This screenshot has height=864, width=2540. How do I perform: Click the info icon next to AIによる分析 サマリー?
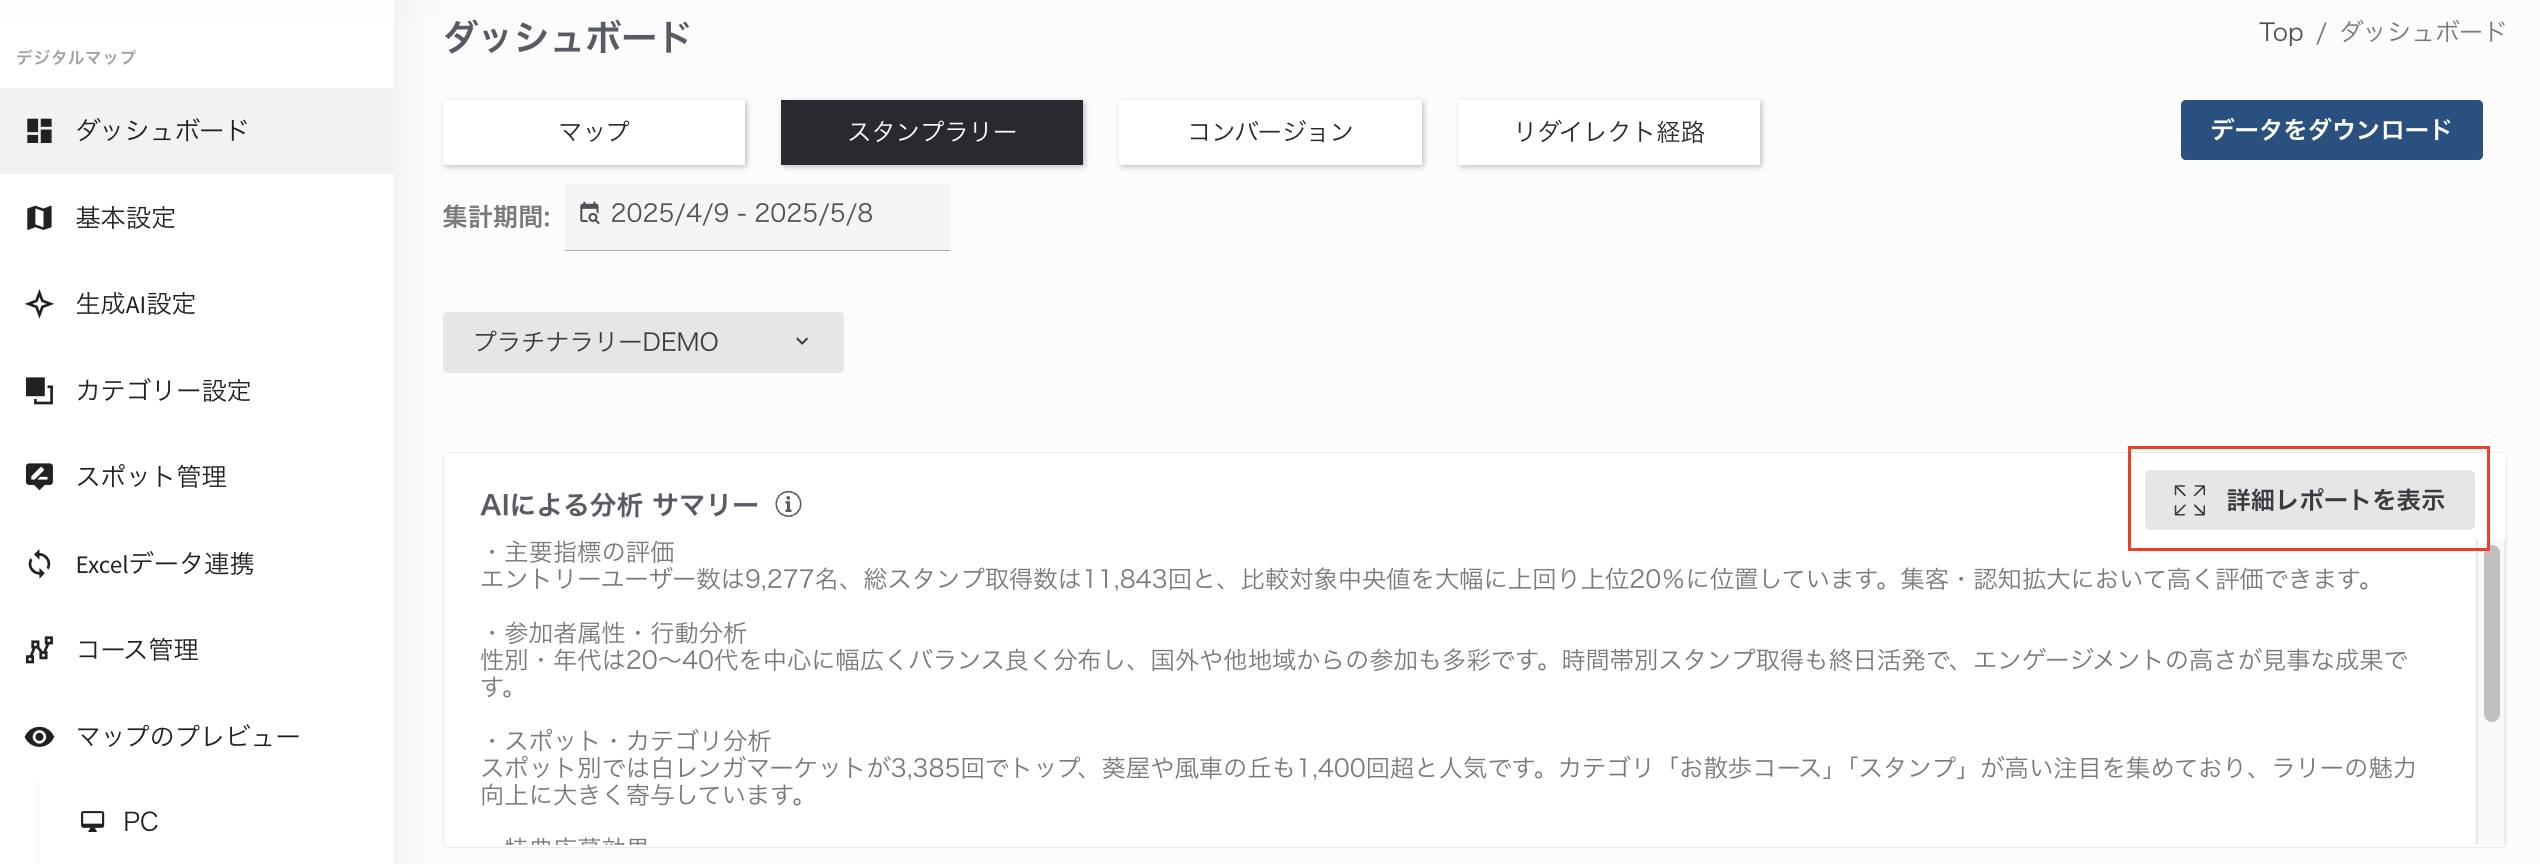pyautogui.click(x=788, y=504)
